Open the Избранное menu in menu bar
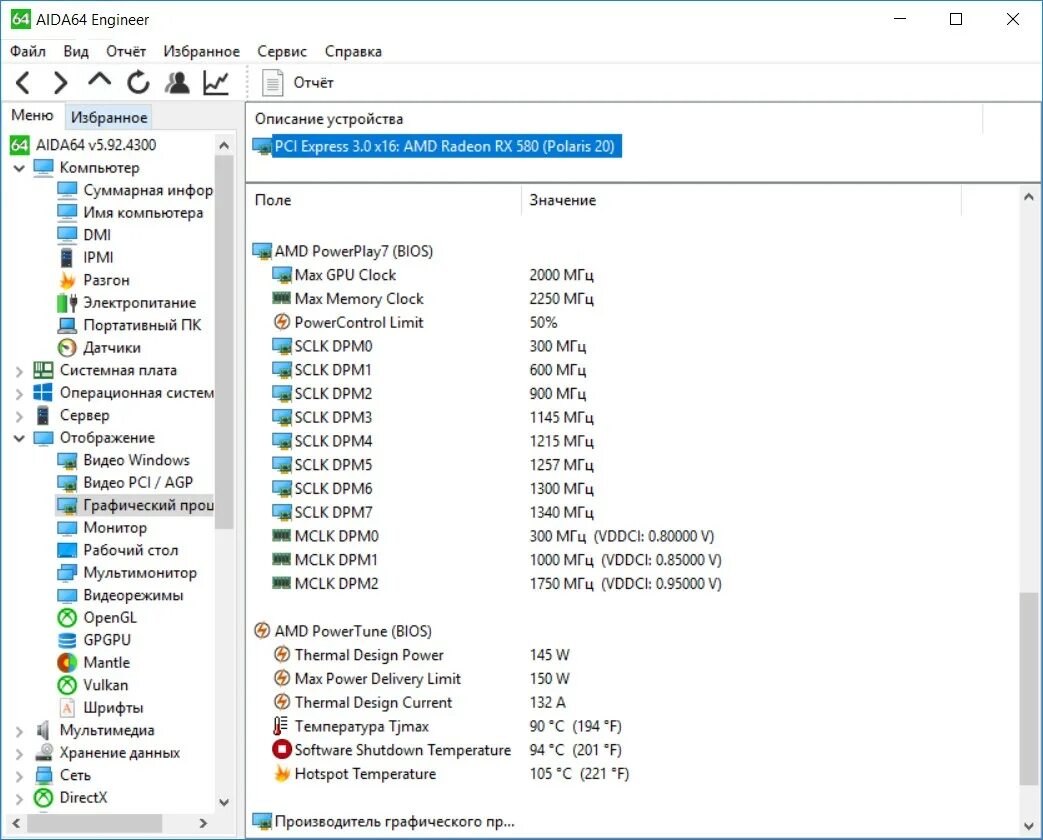The image size is (1043, 840). [x=202, y=51]
